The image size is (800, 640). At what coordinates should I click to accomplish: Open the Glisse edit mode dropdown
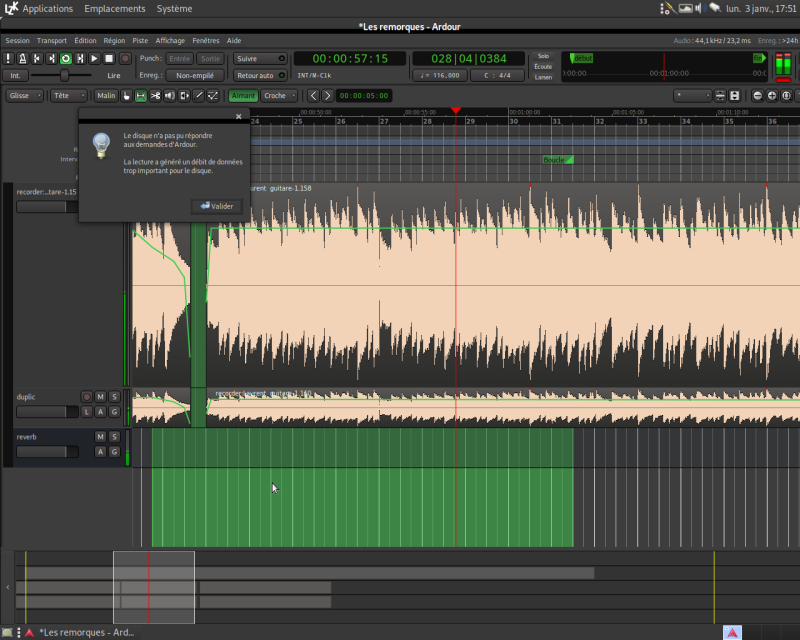coord(25,96)
